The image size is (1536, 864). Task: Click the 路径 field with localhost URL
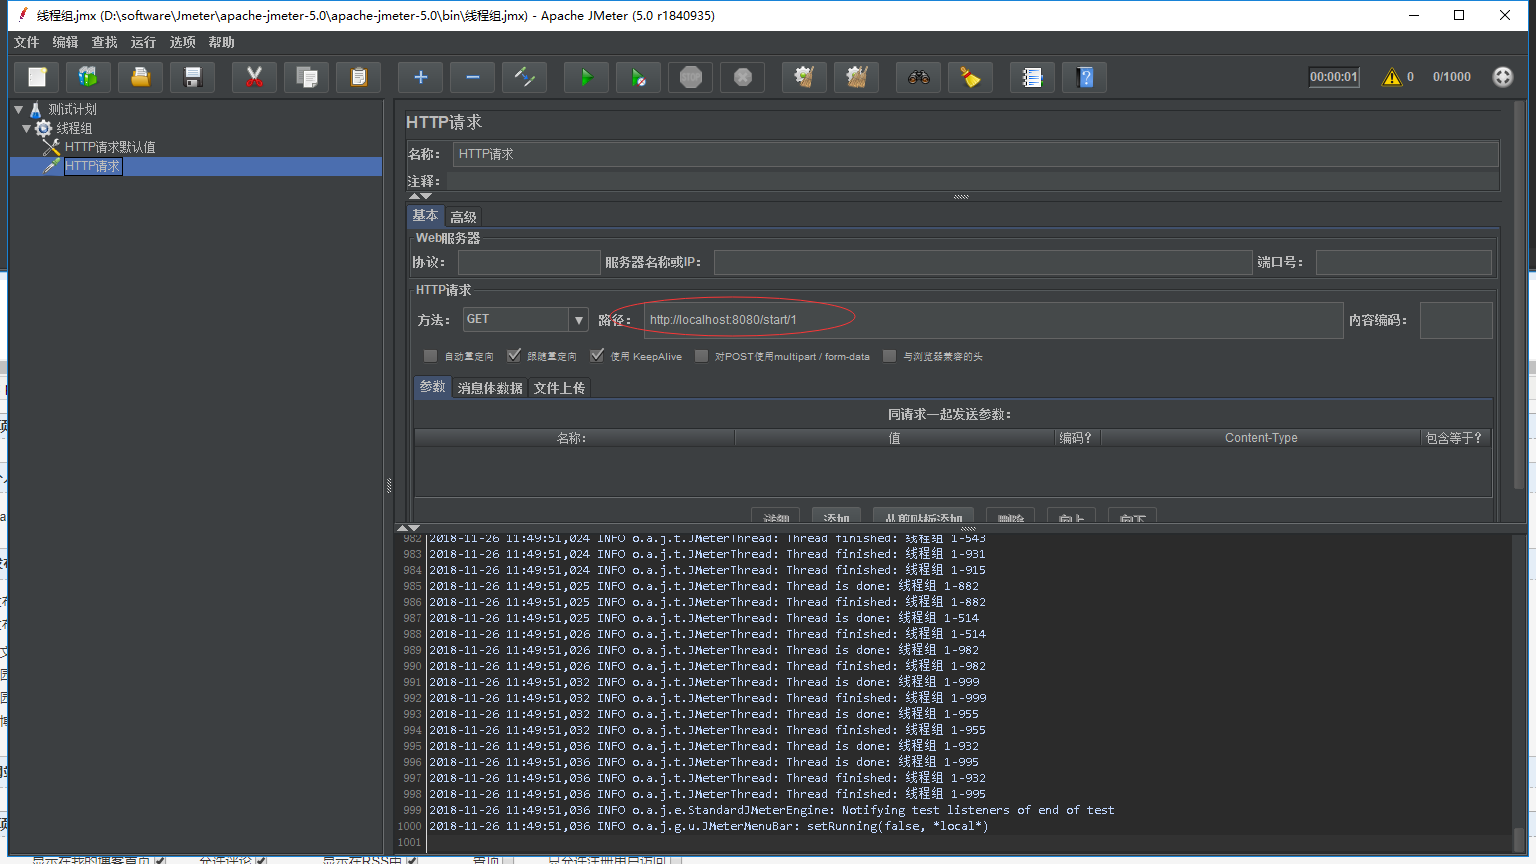[993, 320]
